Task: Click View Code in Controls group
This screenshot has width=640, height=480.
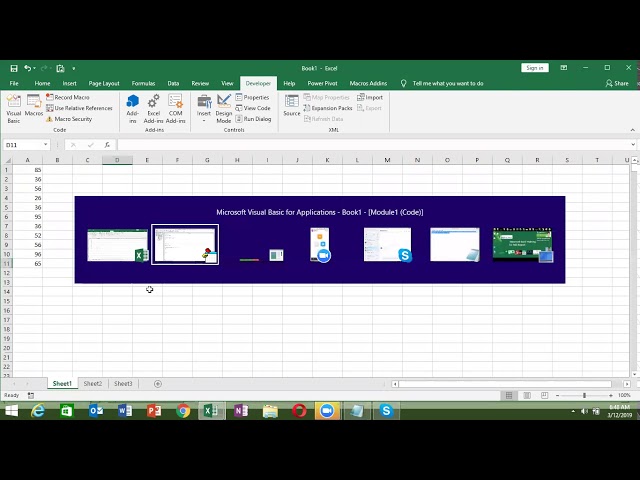Action: (x=253, y=108)
